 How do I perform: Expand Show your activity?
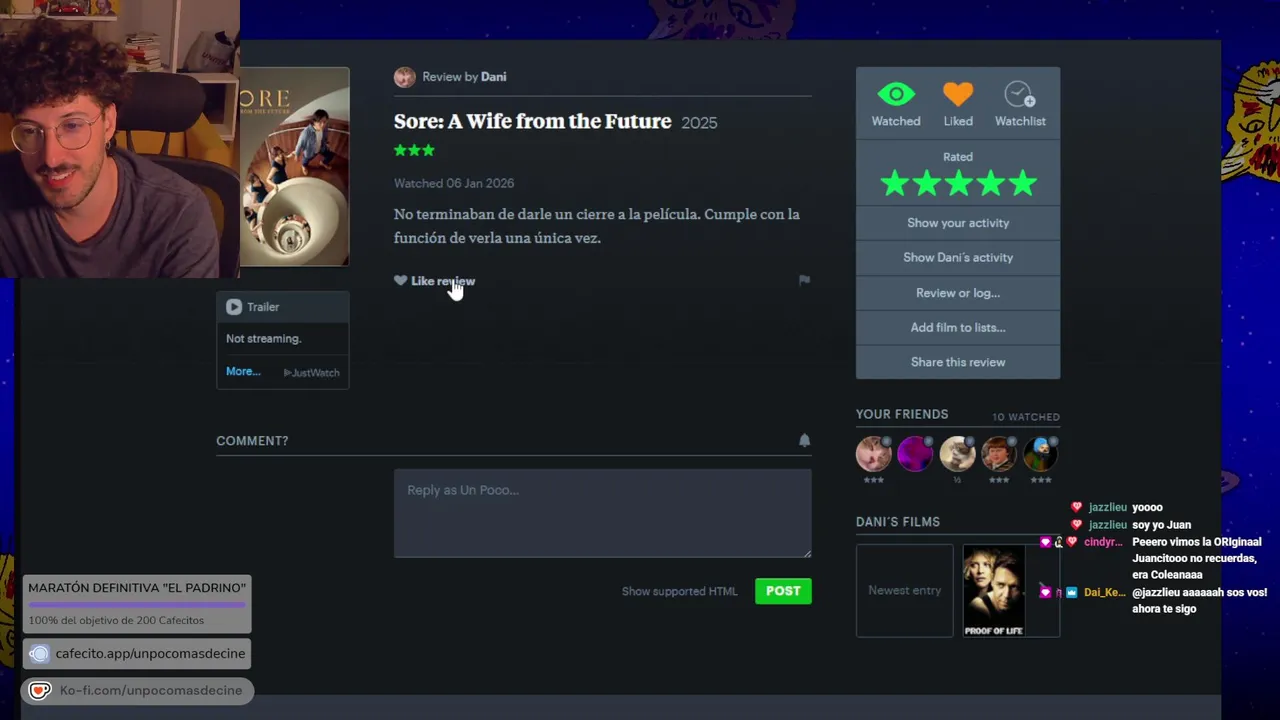(958, 223)
